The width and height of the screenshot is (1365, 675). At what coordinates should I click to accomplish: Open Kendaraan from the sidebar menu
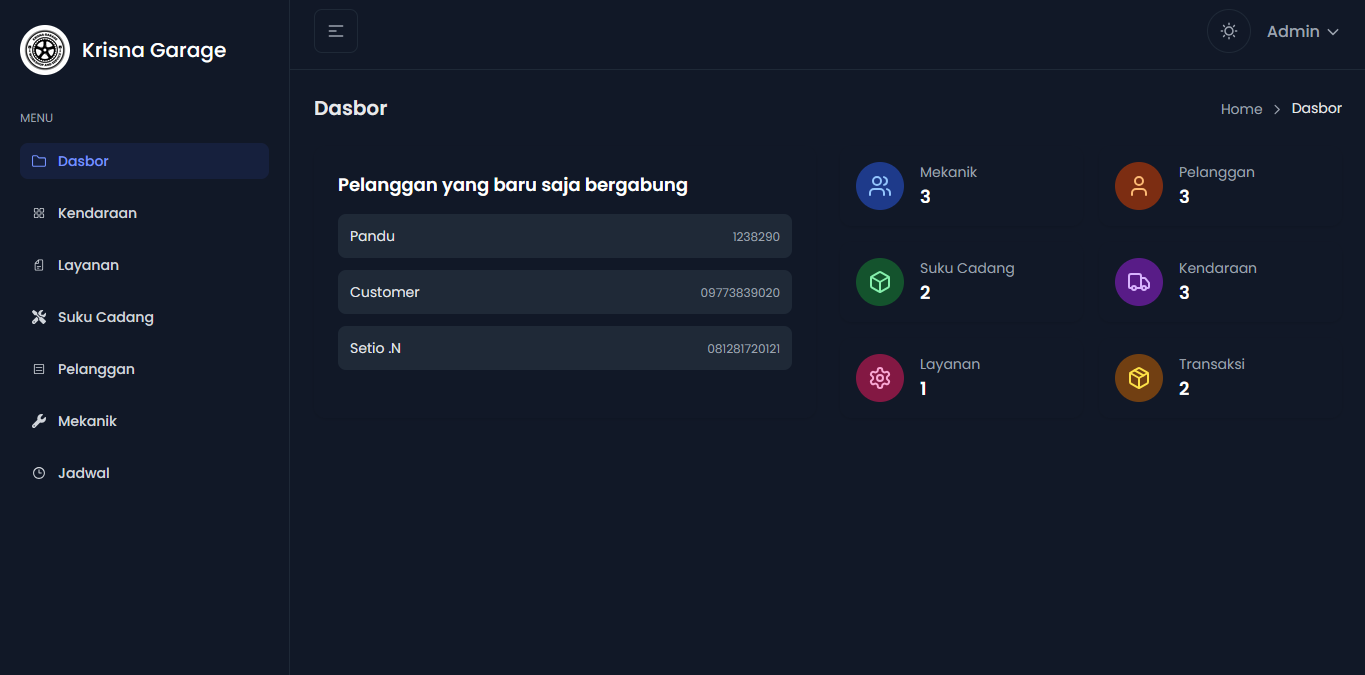pyautogui.click(x=97, y=213)
